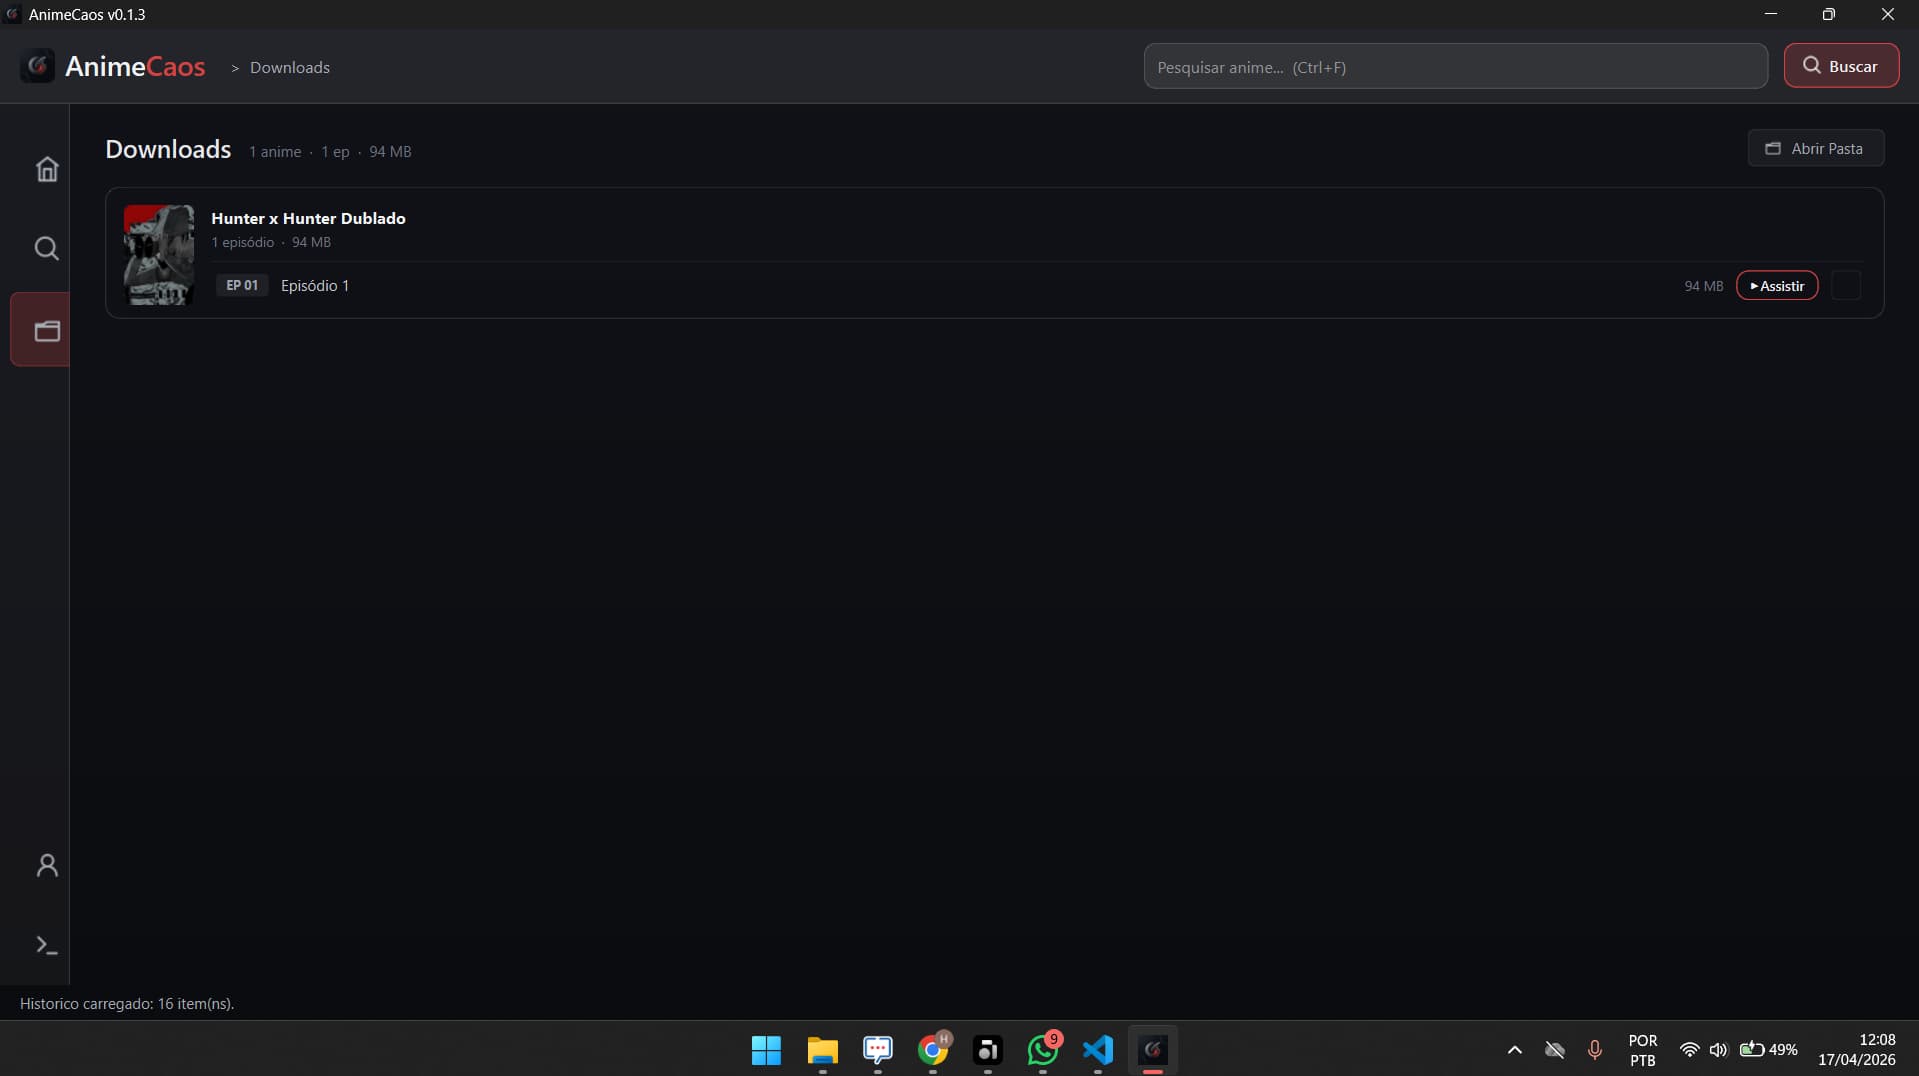Expand hidden icons in the system tray
The width and height of the screenshot is (1919, 1076).
point(1514,1050)
